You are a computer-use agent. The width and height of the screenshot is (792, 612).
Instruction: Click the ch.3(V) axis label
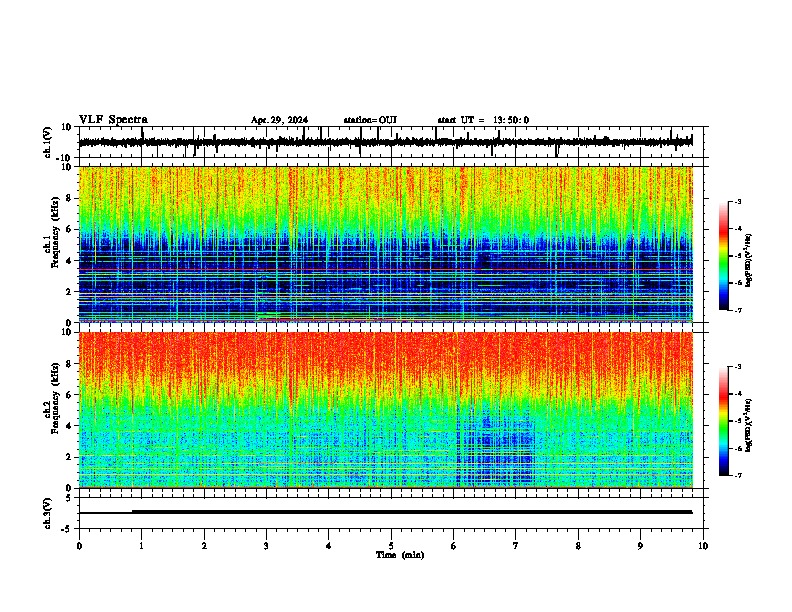click(x=48, y=513)
